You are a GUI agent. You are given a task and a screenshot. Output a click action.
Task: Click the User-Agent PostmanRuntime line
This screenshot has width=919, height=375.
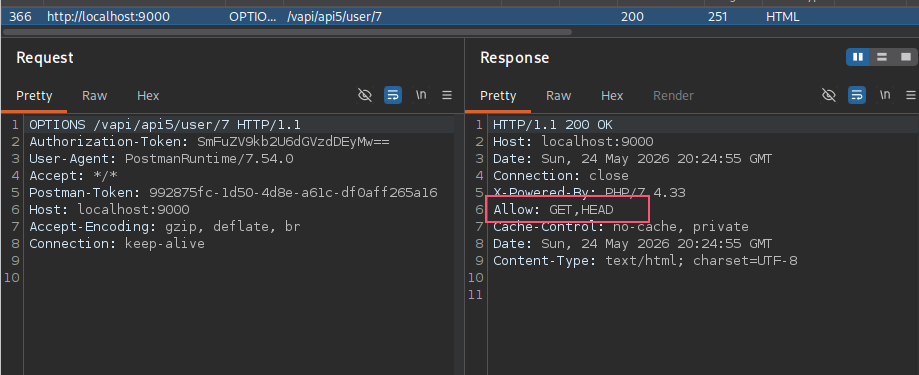click(161, 158)
